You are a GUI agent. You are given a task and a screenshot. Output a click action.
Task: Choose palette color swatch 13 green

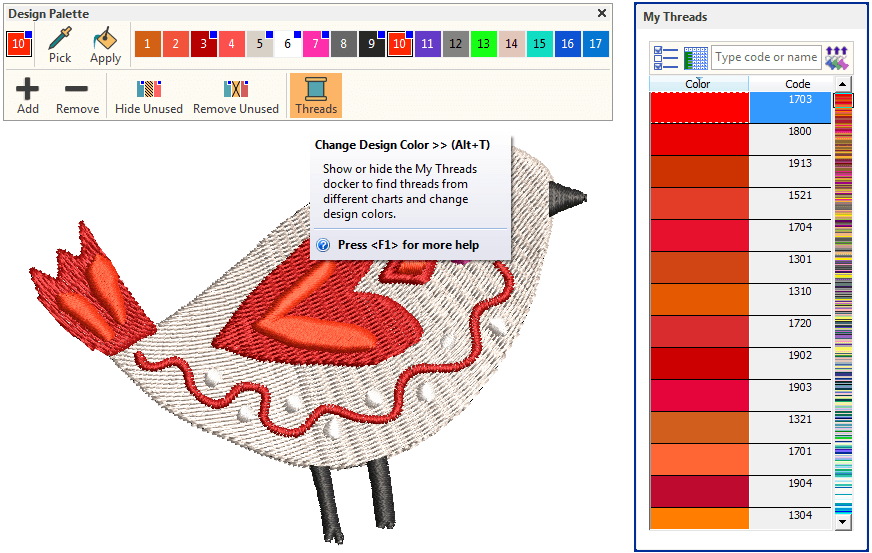pyautogui.click(x=483, y=44)
